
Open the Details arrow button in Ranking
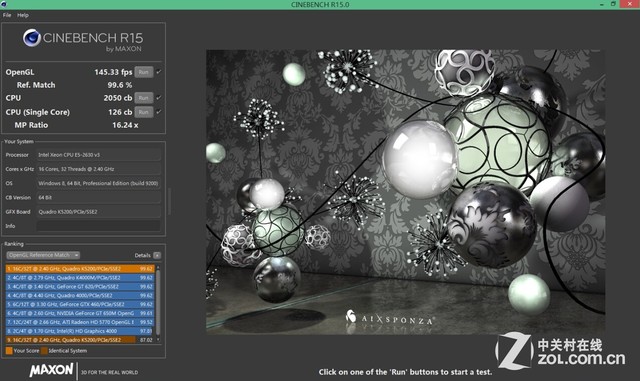point(157,255)
